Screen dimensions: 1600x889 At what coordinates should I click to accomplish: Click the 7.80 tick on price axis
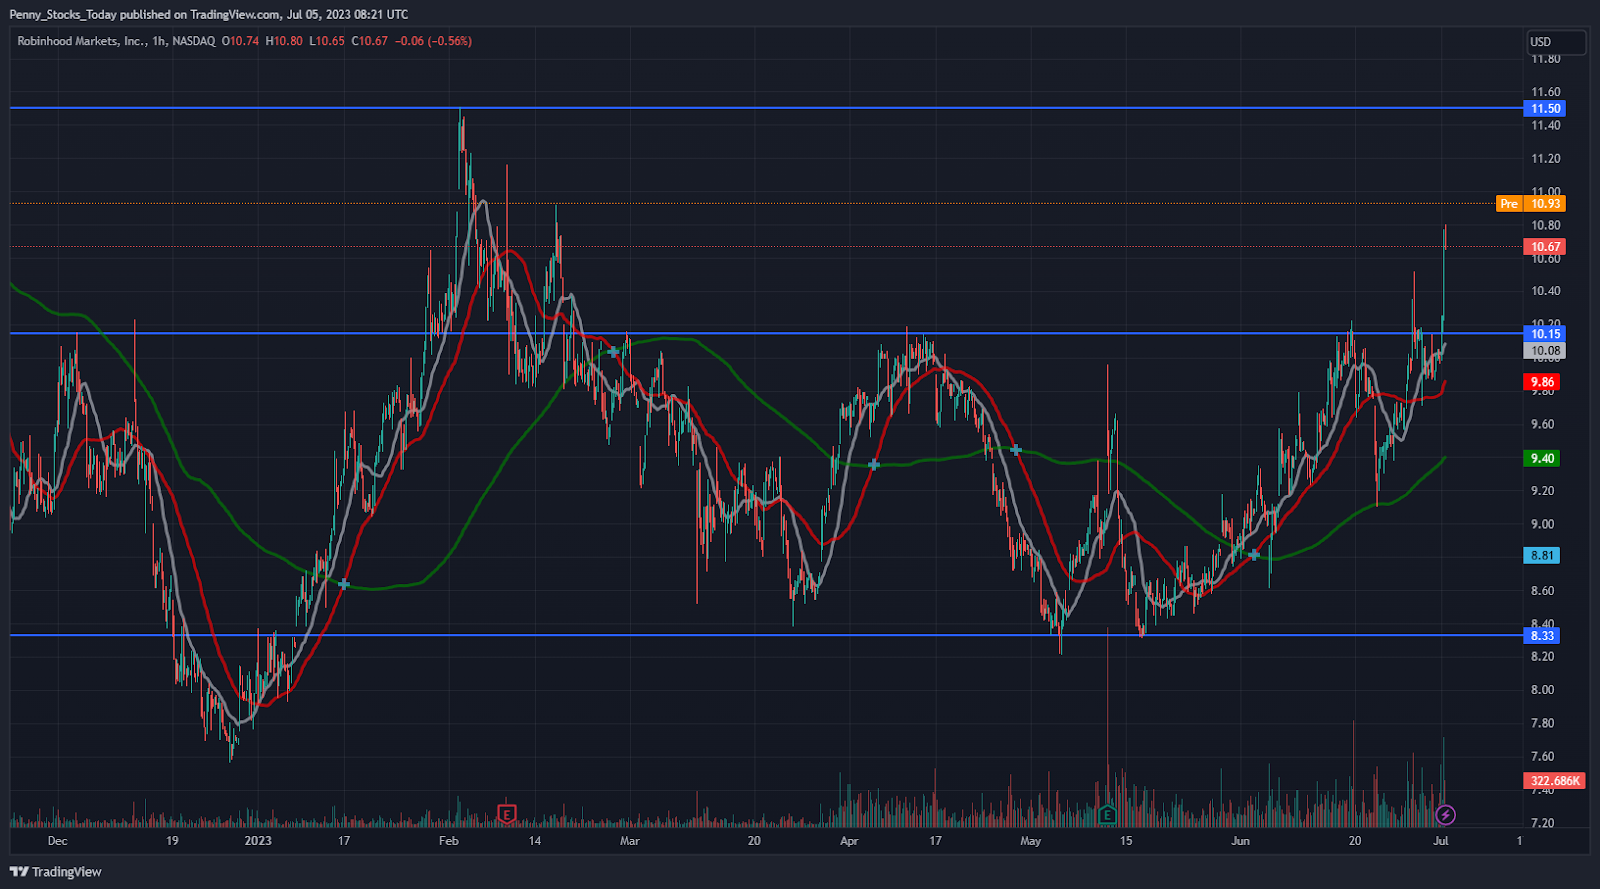coord(1543,723)
